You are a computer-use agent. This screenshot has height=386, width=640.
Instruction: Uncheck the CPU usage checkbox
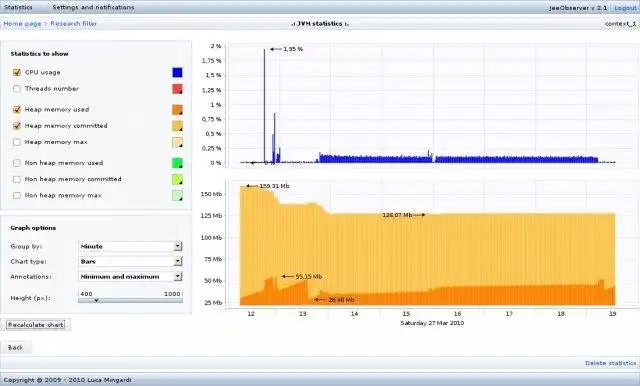[x=17, y=73]
